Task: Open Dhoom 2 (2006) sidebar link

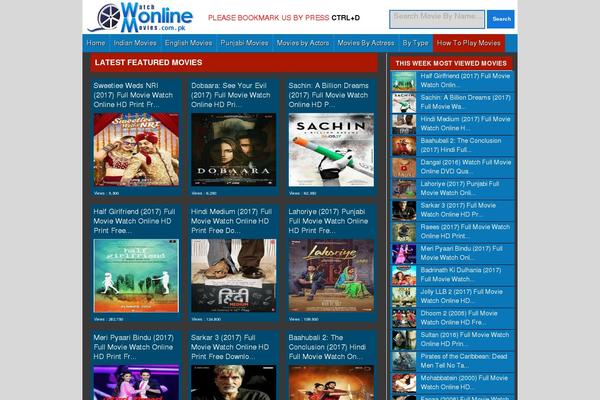Action: click(x=459, y=318)
